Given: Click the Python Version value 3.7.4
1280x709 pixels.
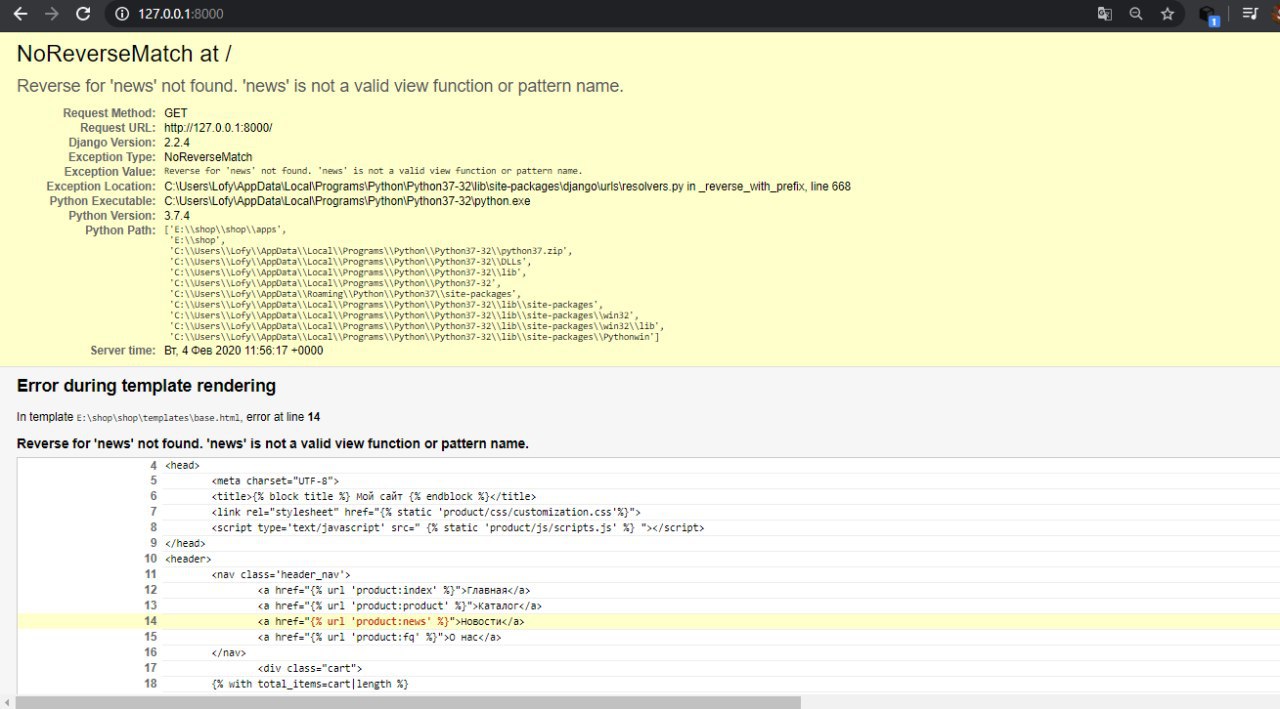Looking at the screenshot, I should [177, 216].
